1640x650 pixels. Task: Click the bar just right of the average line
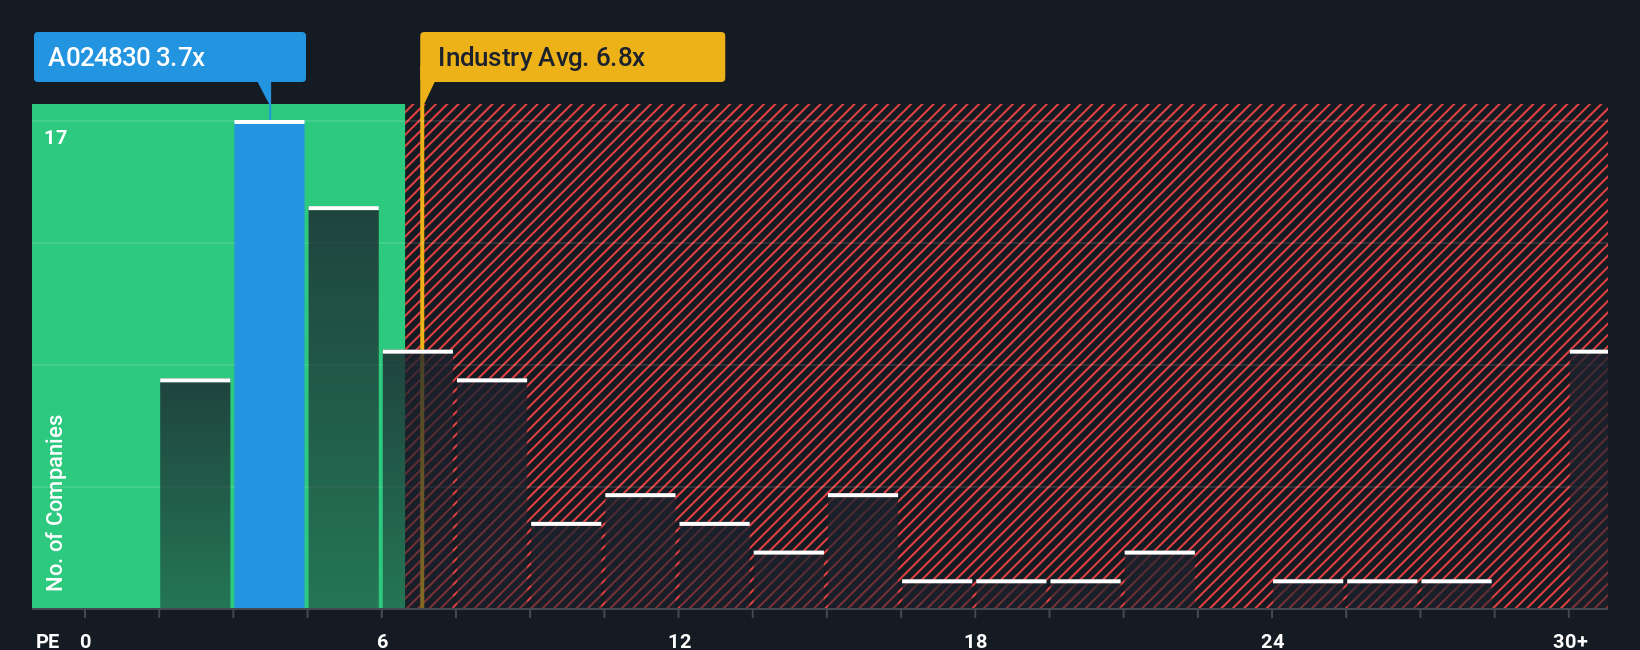tap(491, 493)
